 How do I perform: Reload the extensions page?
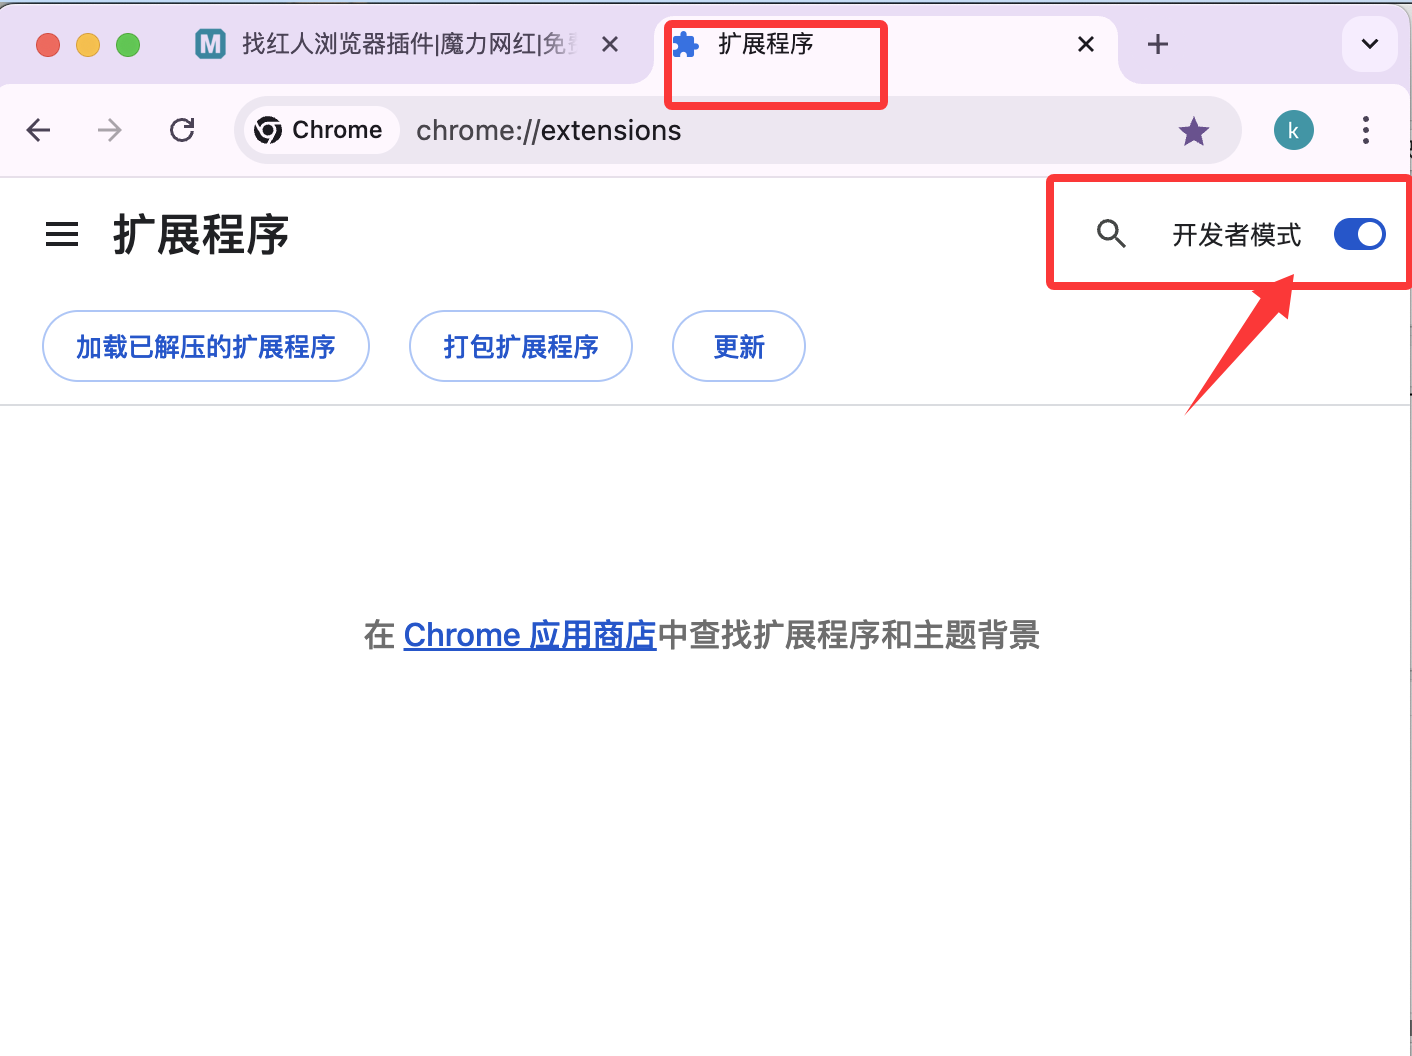(x=182, y=130)
